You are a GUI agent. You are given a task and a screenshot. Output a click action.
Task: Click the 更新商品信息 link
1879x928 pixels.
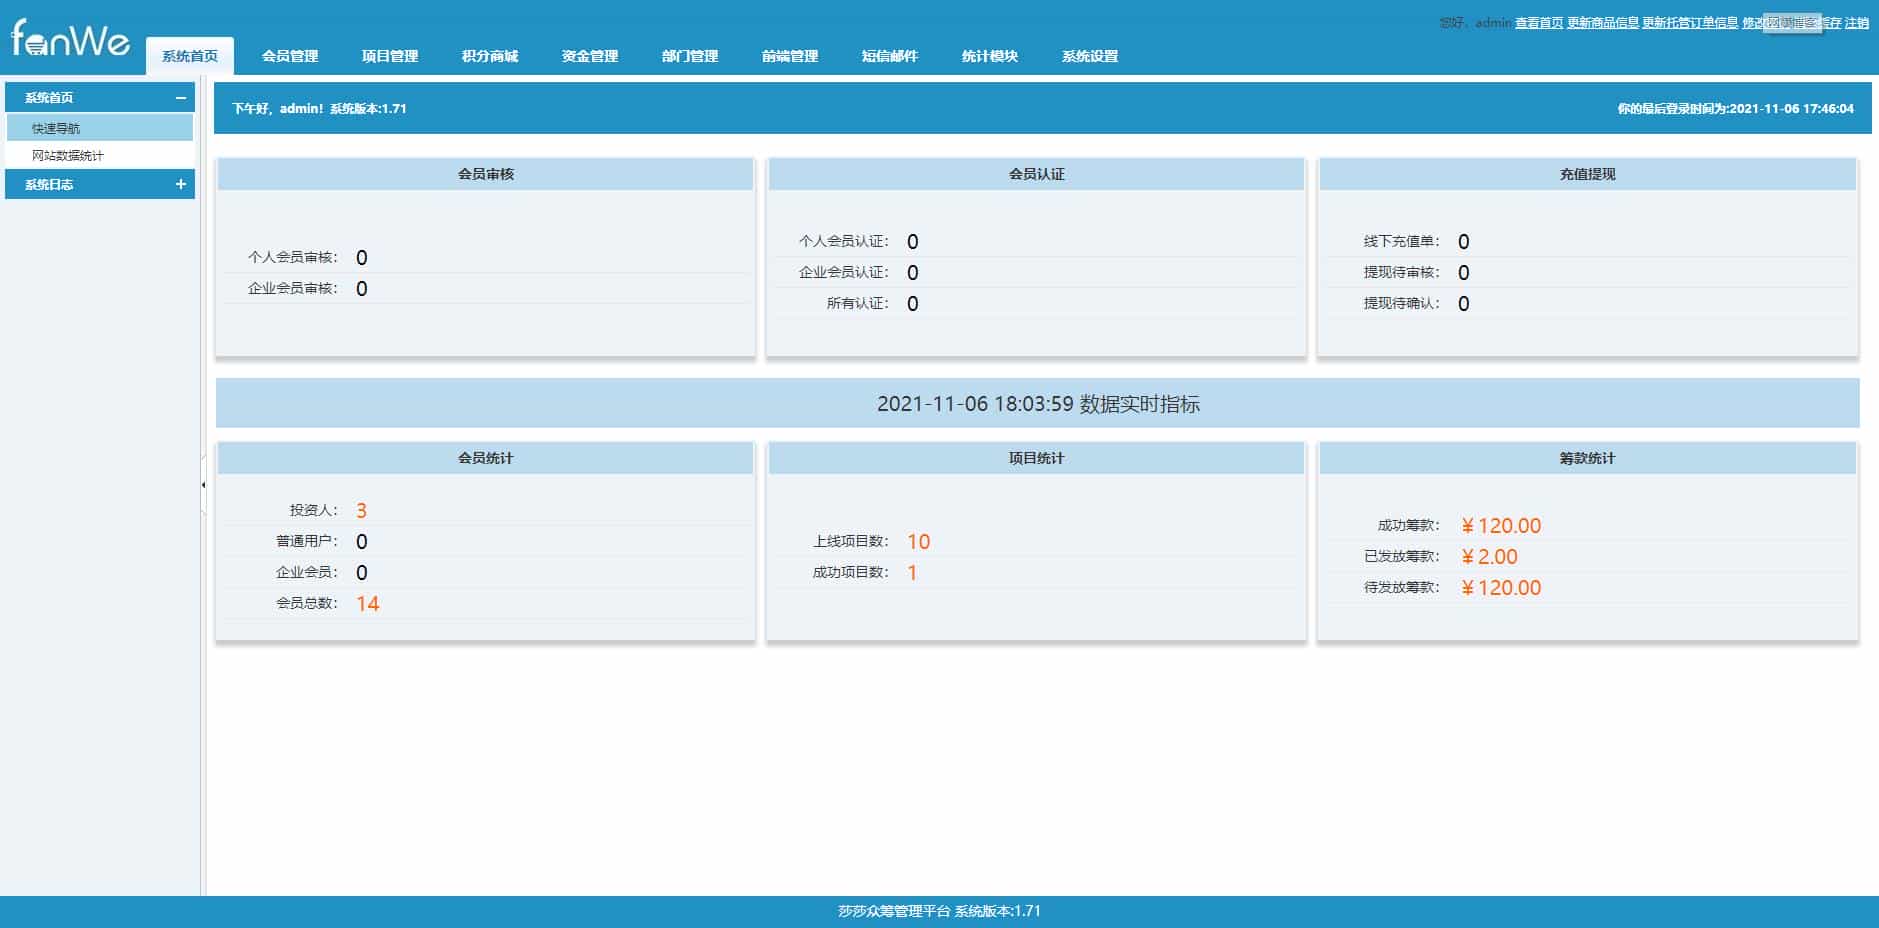point(1603,23)
